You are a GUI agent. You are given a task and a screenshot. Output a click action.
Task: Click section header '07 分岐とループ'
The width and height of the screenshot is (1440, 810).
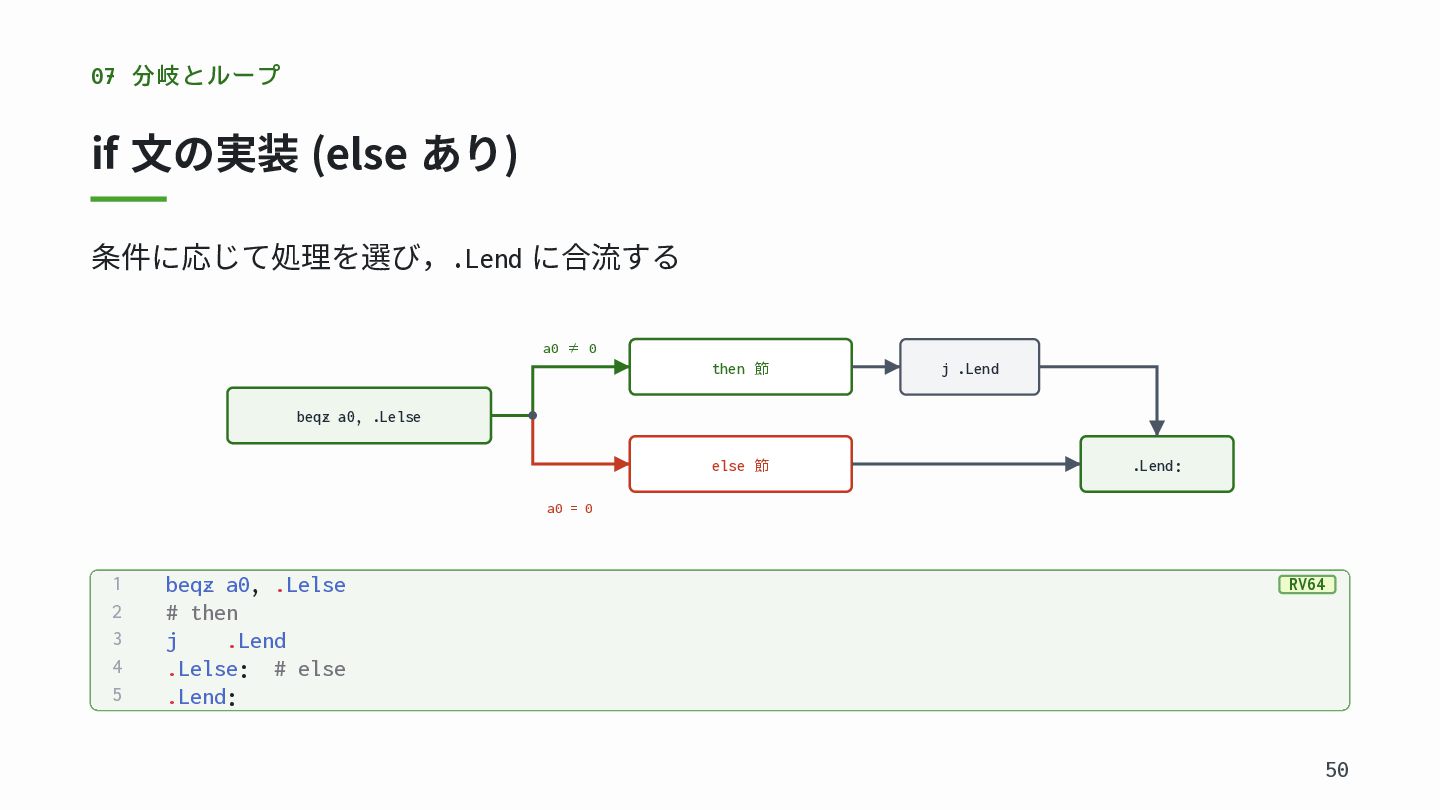click(x=185, y=75)
